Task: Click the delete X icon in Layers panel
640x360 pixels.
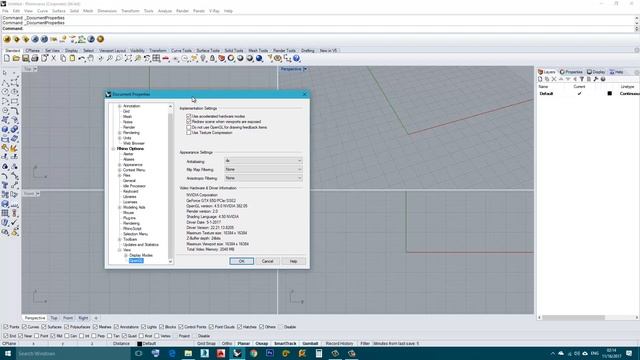Action: pos(554,79)
